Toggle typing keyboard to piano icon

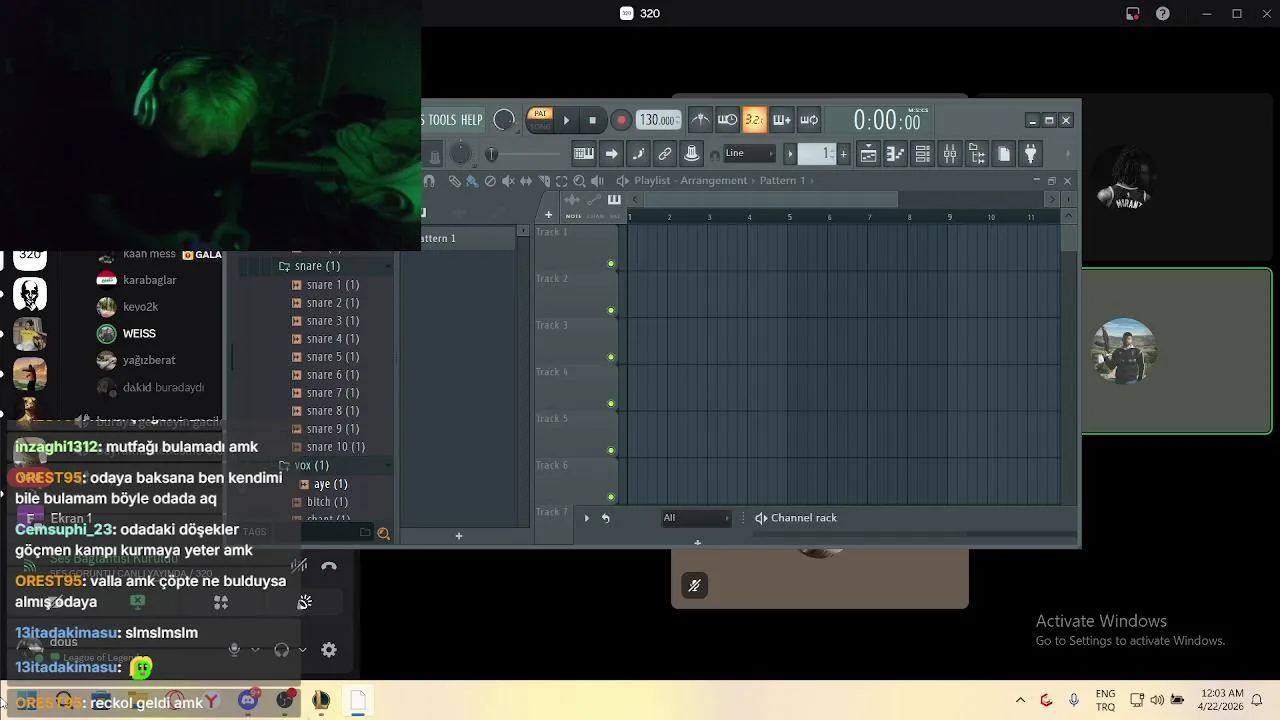[583, 154]
